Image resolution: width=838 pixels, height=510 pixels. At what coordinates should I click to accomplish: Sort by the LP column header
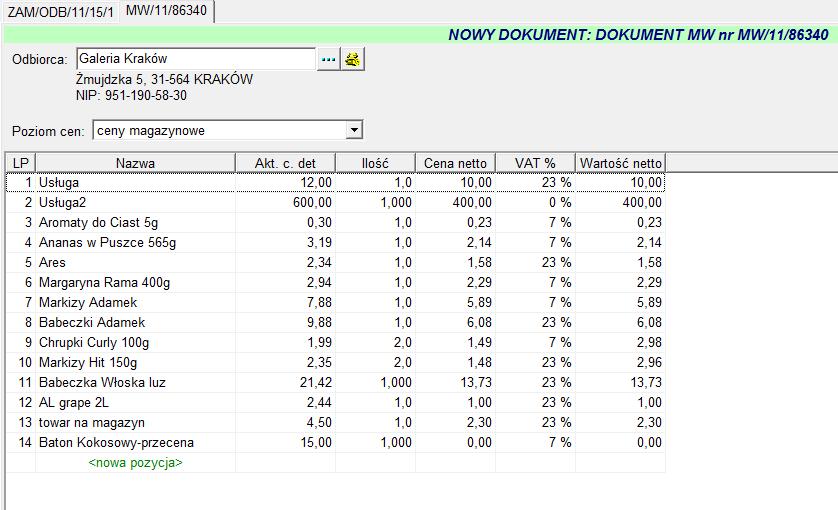21,163
